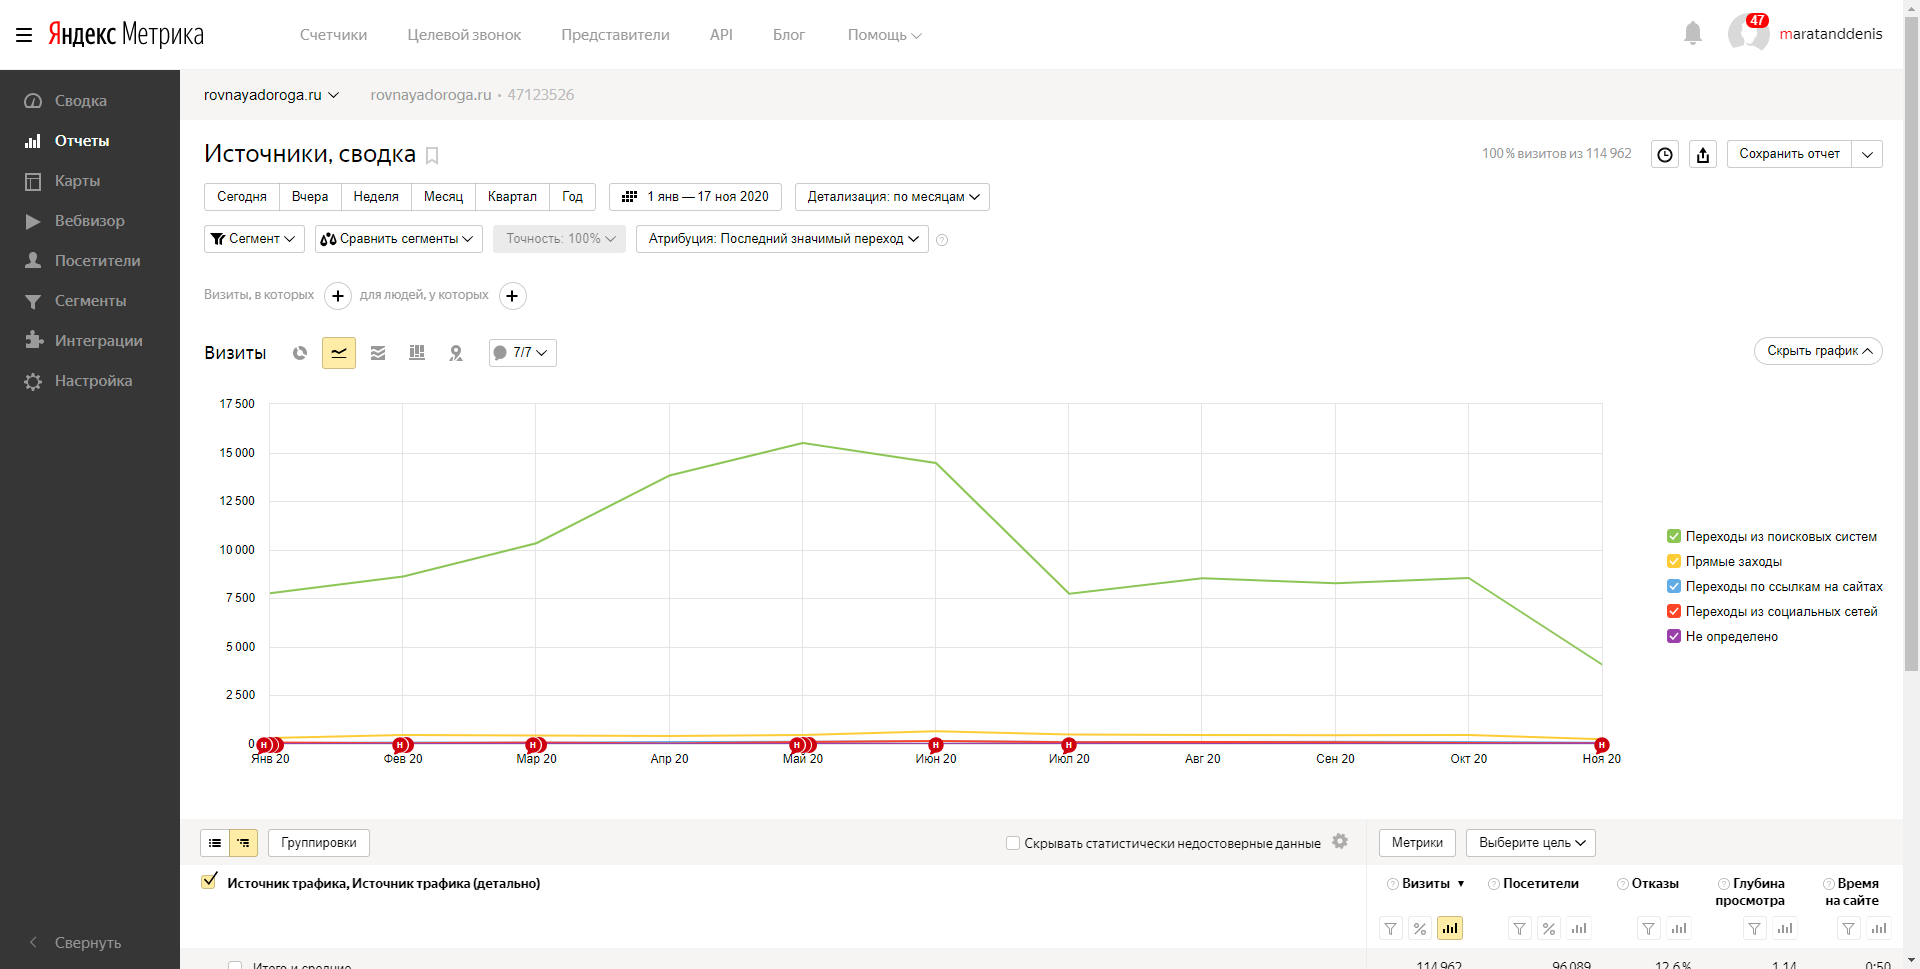
Task: Switch chart to stacked area view
Action: click(x=378, y=353)
